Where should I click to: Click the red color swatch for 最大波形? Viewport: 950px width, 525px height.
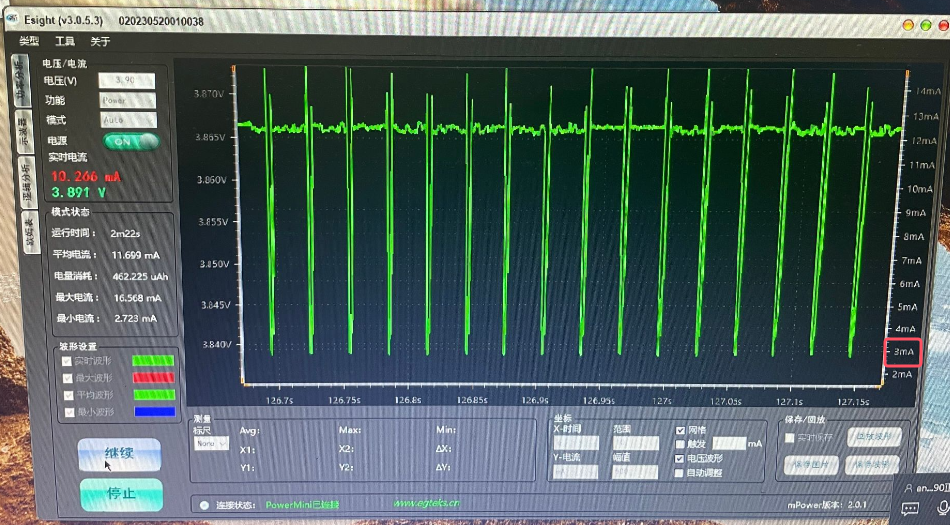pos(153,378)
